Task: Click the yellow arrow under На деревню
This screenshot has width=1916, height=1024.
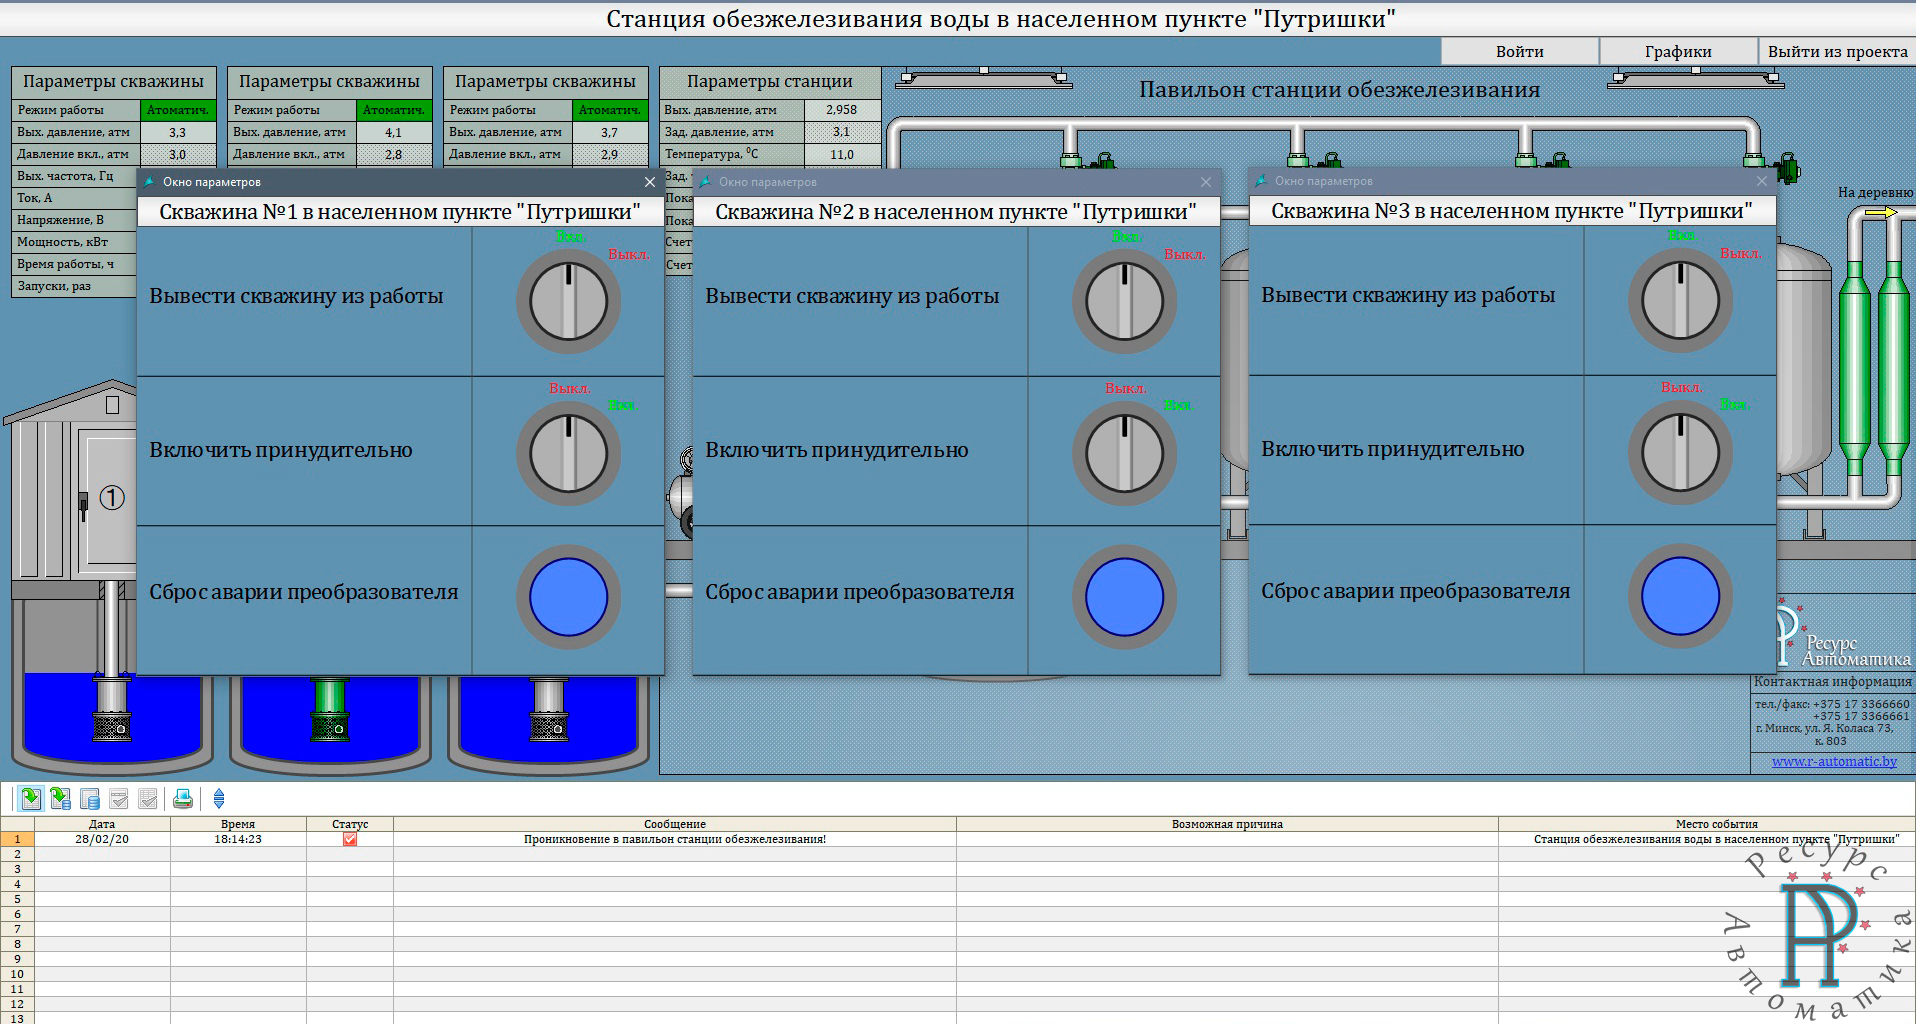Action: [x=1881, y=212]
